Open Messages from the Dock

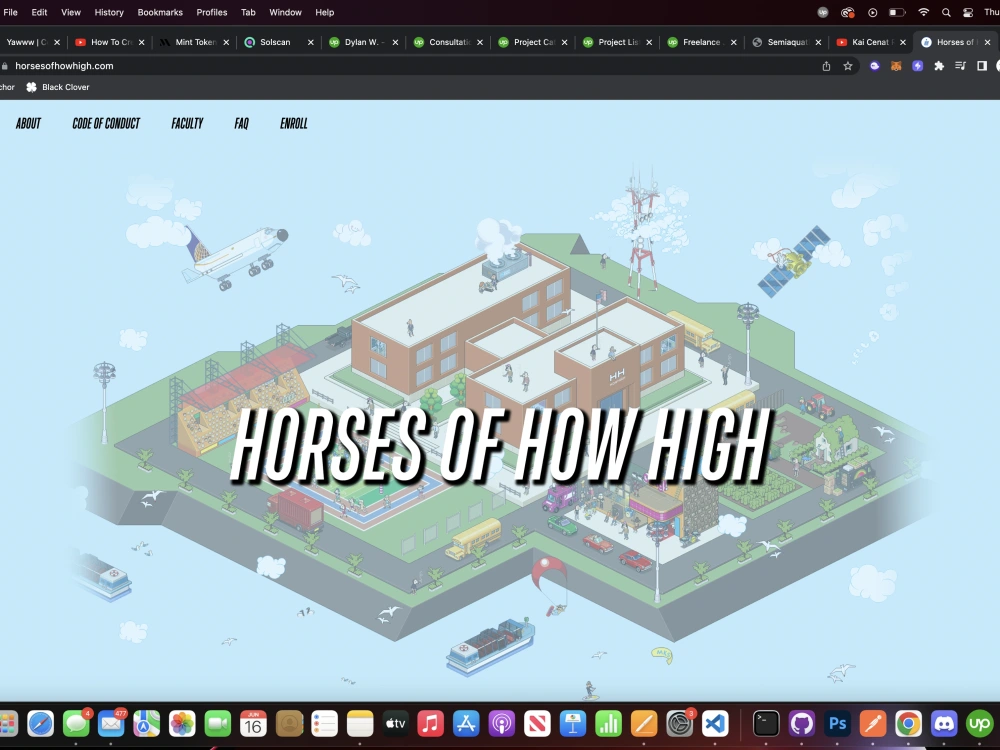tap(76, 724)
